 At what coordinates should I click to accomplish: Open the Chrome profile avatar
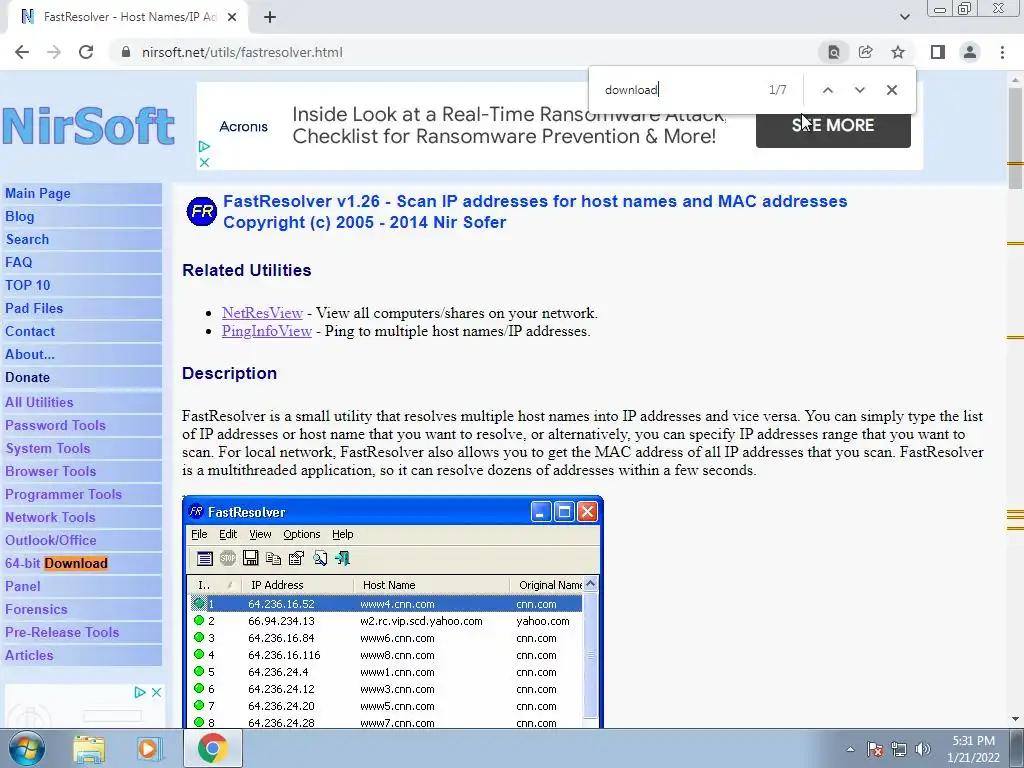click(x=970, y=52)
